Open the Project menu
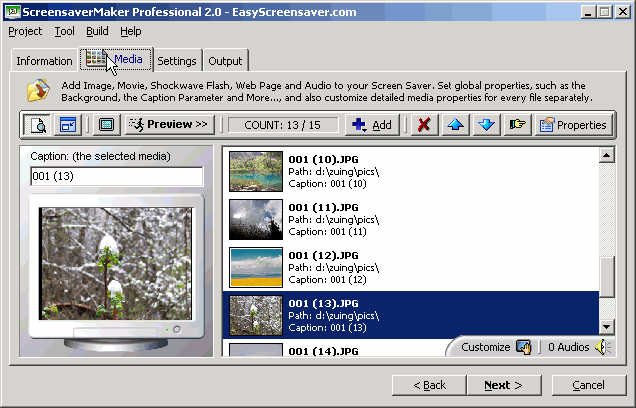Image resolution: width=636 pixels, height=408 pixels. (25, 31)
